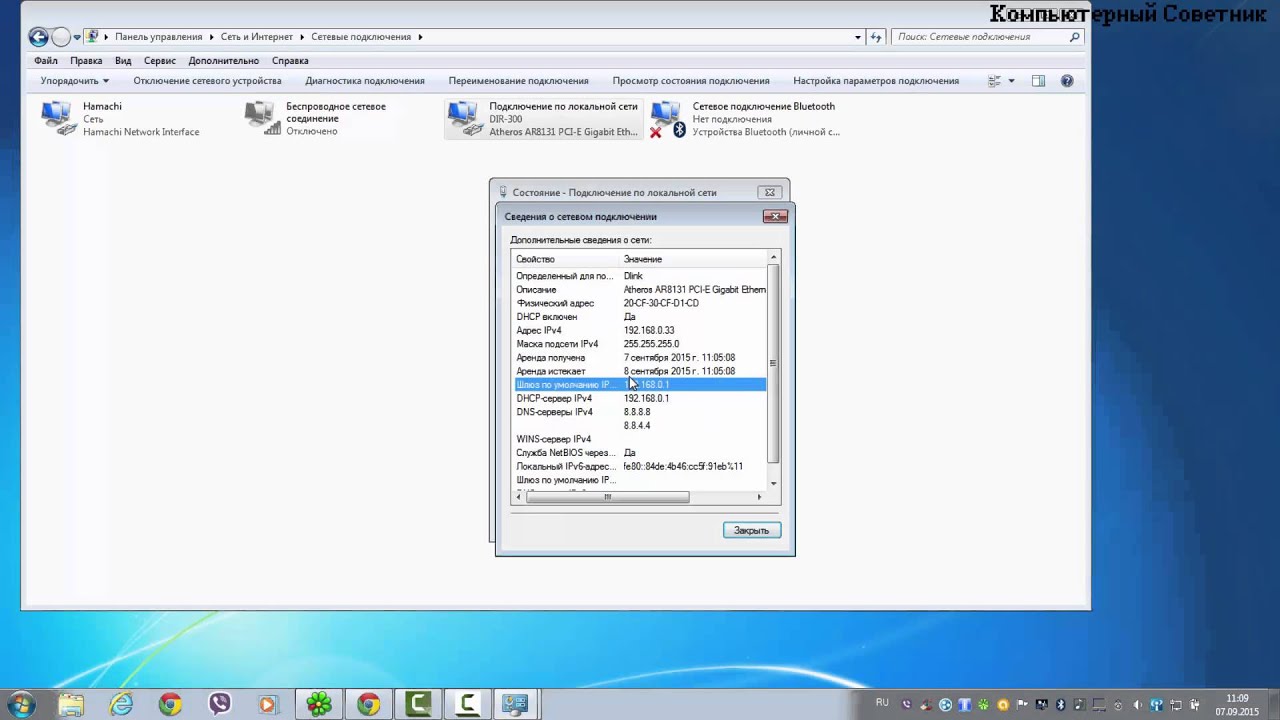Click the Закрыть button in details dialog
1280x720 pixels.
(752, 530)
